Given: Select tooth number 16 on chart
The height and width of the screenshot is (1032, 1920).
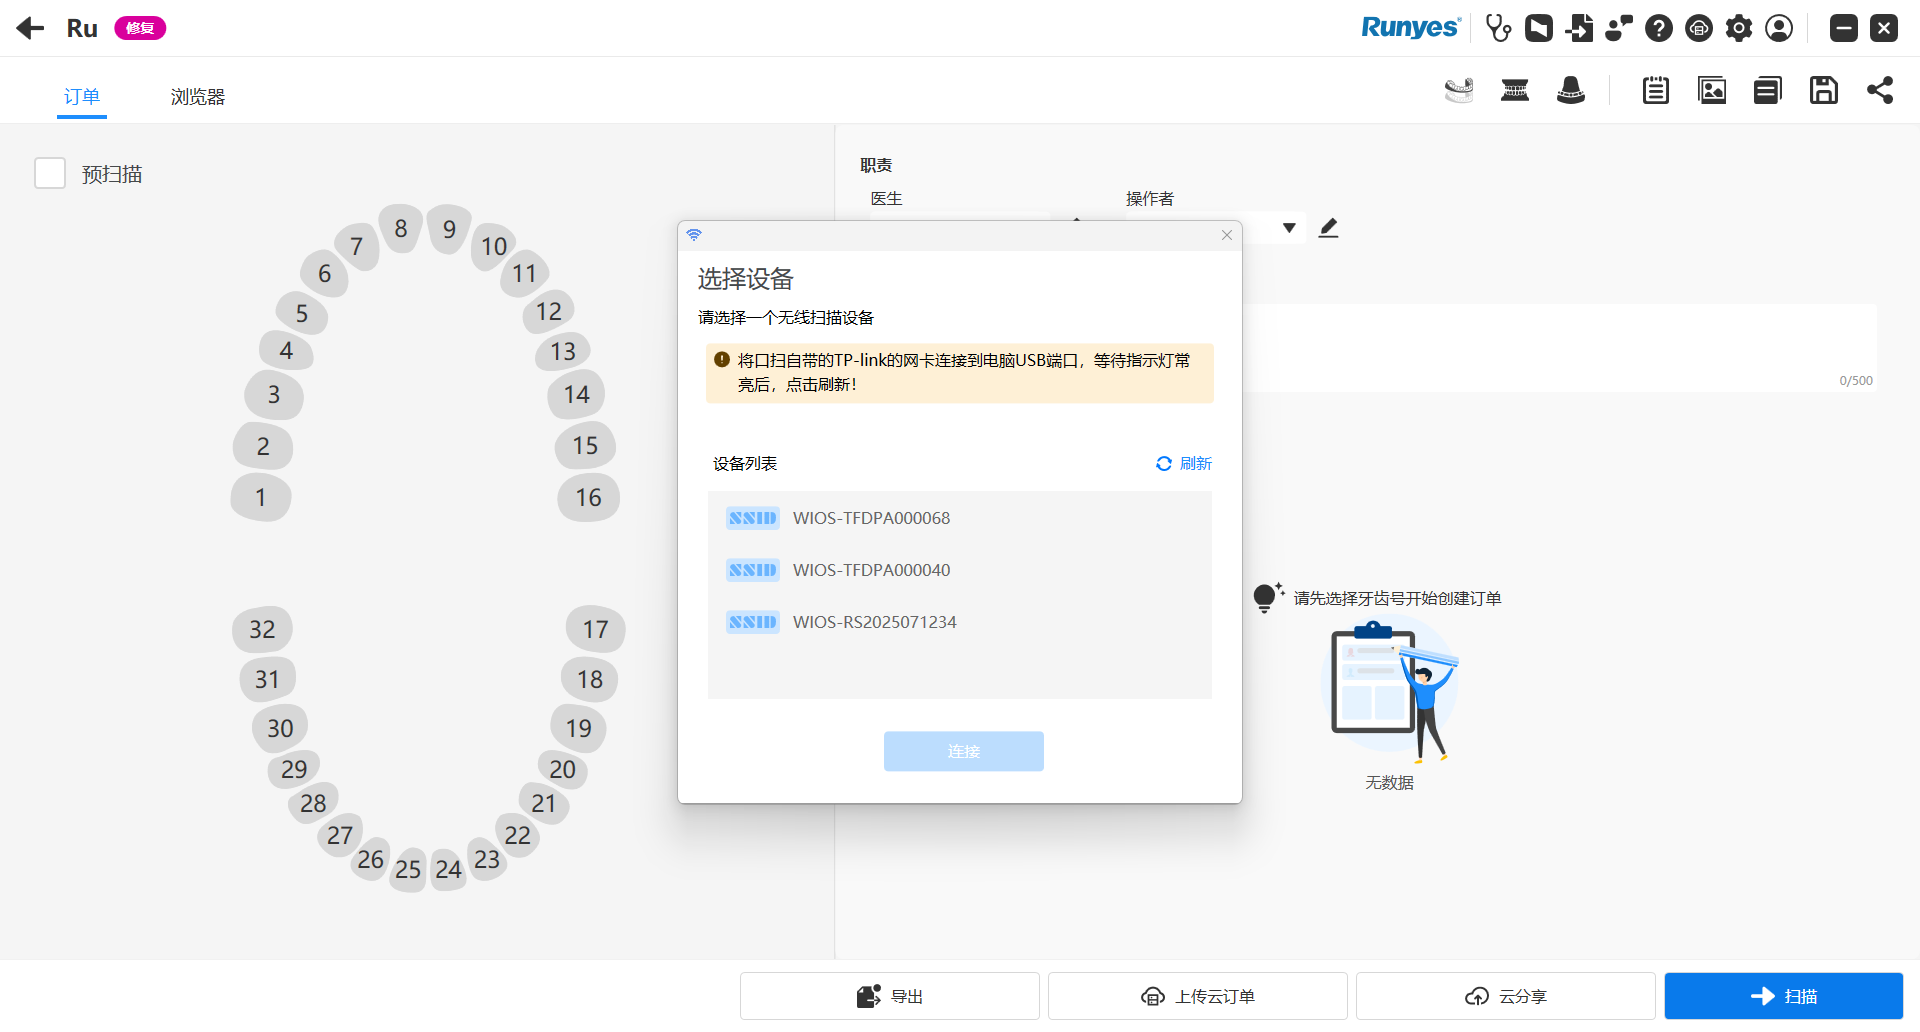Looking at the screenshot, I should 588,498.
